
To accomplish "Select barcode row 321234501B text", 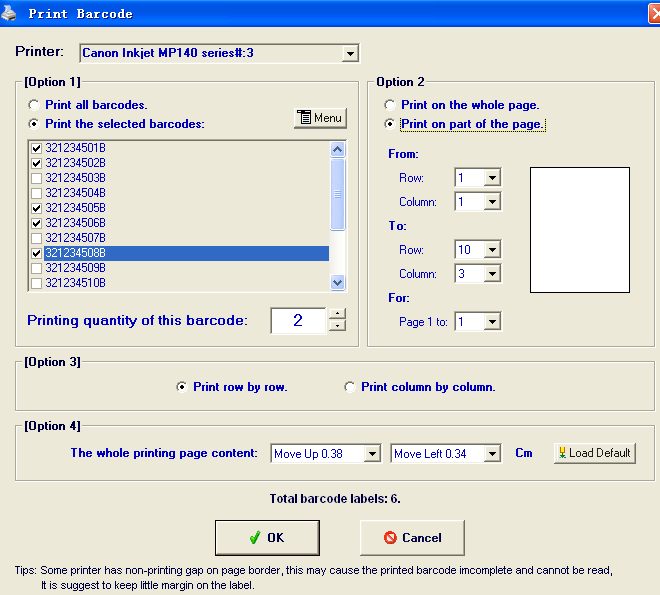I will 75,148.
